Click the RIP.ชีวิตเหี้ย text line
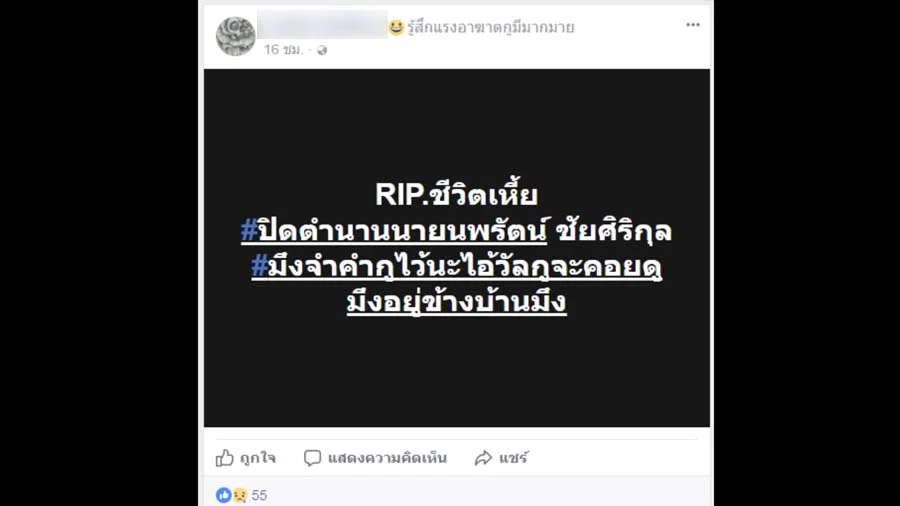 click(456, 194)
